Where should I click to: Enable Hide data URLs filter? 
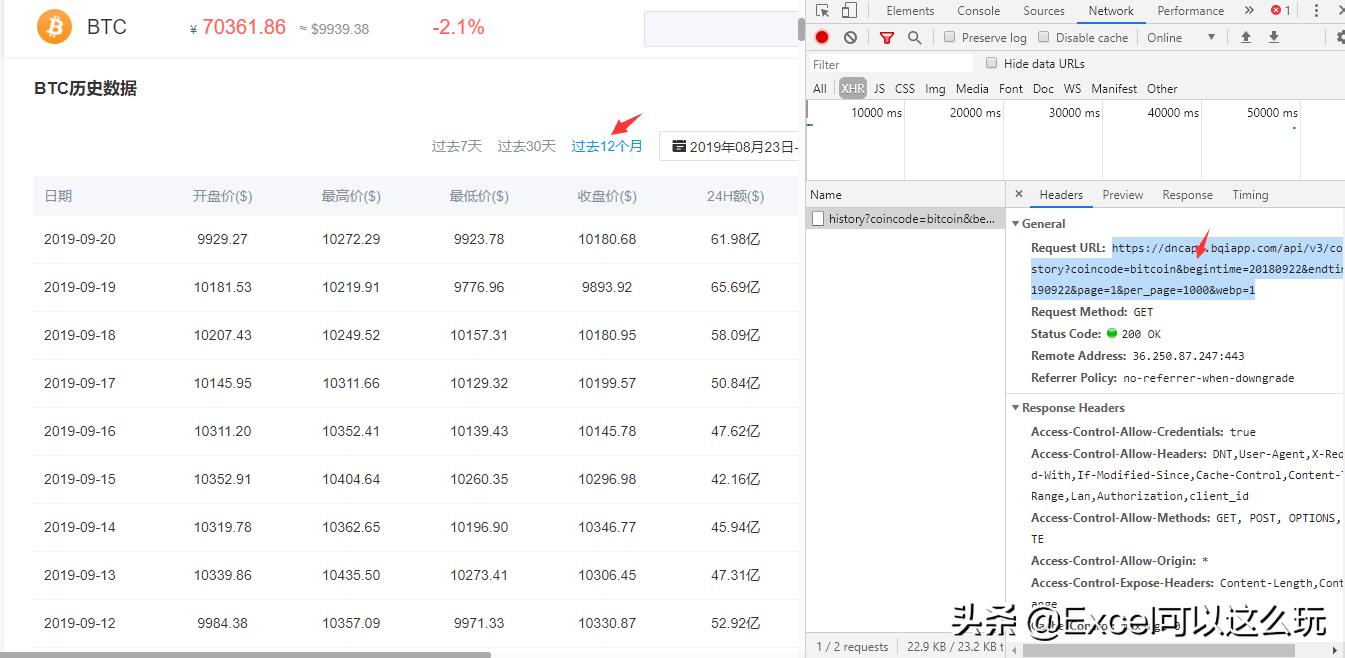click(991, 63)
